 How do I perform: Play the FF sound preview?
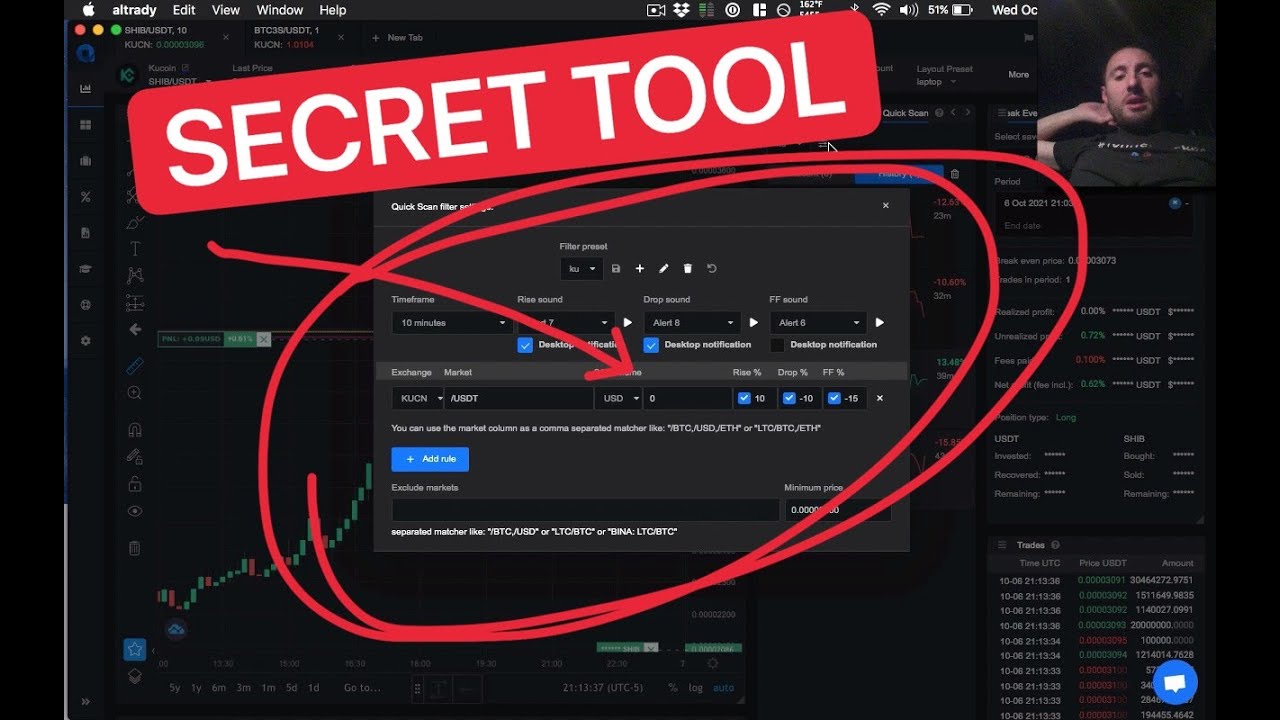pos(880,323)
